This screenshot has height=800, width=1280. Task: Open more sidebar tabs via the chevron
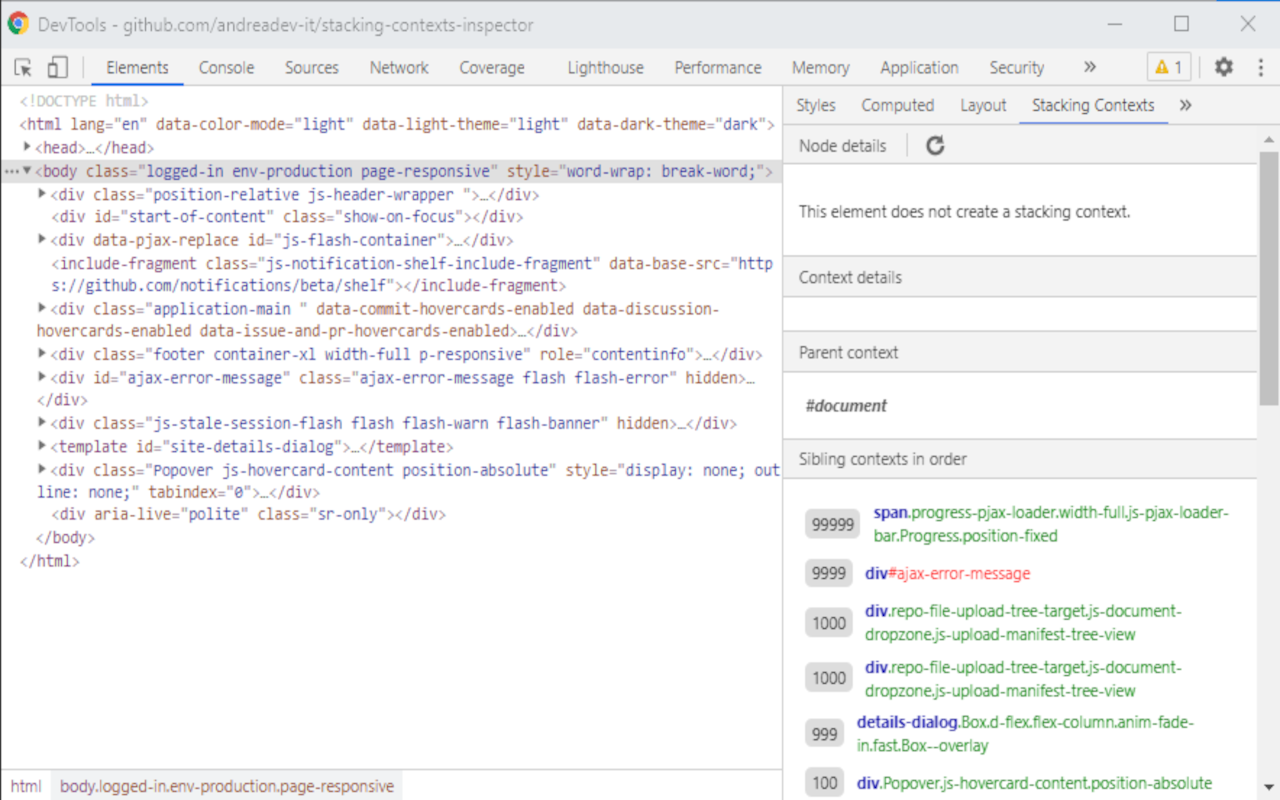point(1184,105)
